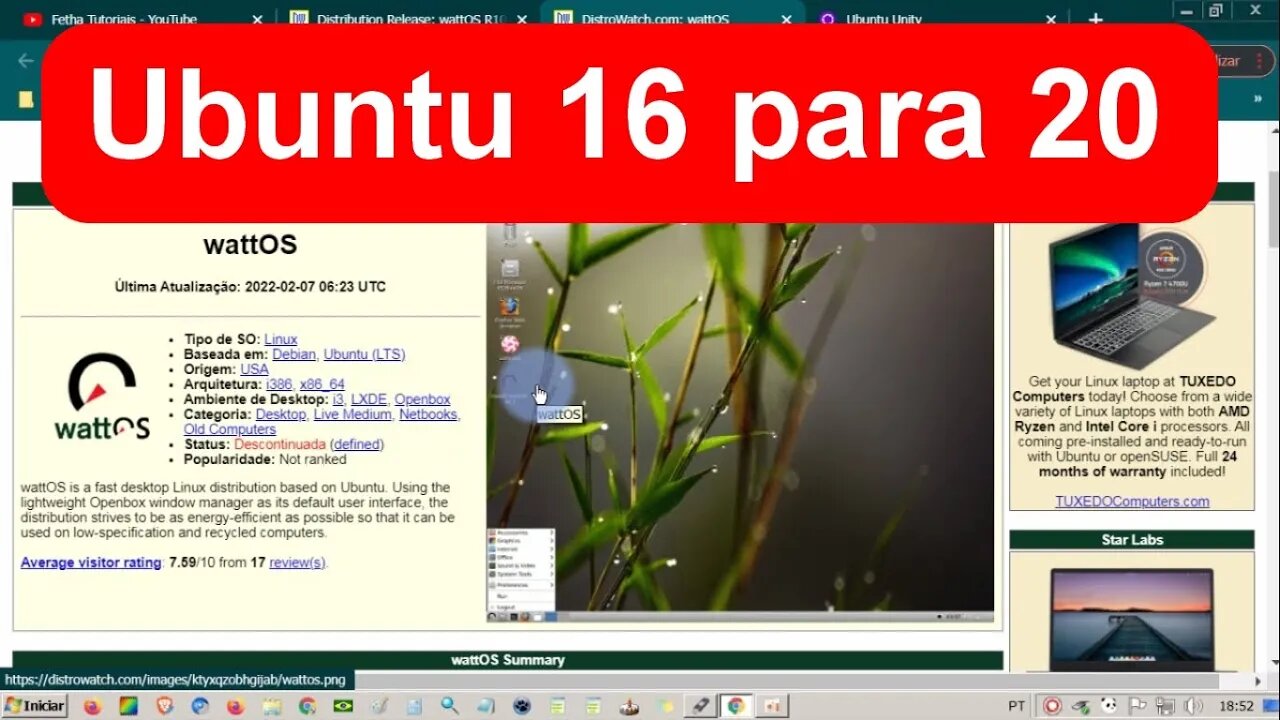Click the panda icon in system tray
The image size is (1280, 720).
1108,706
